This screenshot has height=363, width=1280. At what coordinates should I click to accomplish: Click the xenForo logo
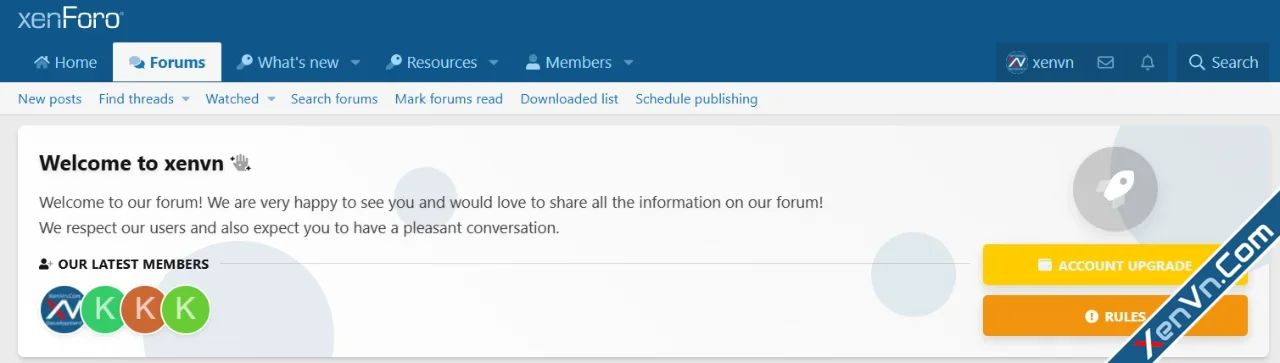pos(70,18)
